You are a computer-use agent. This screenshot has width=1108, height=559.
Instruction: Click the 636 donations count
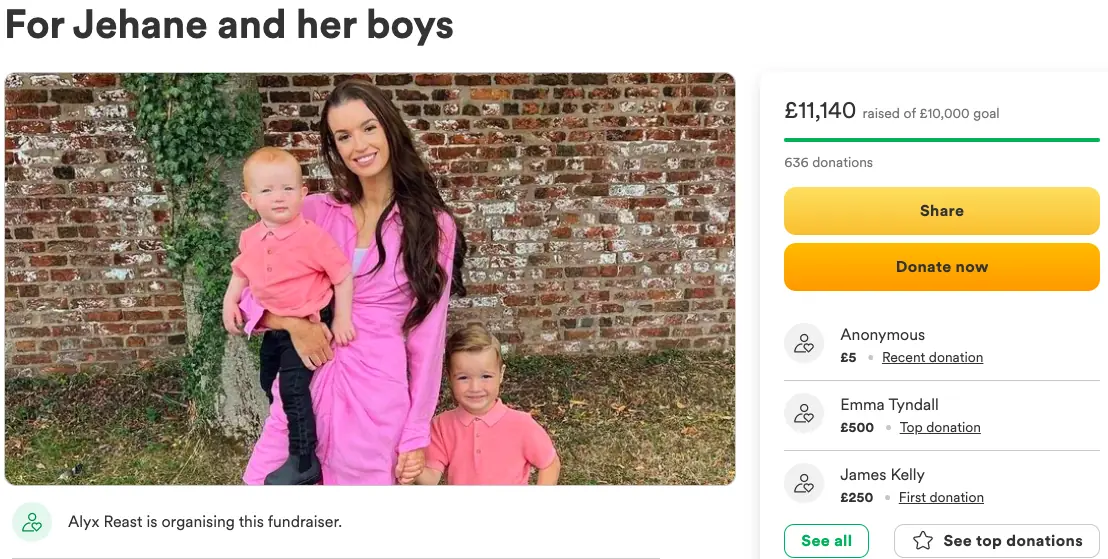pos(828,163)
